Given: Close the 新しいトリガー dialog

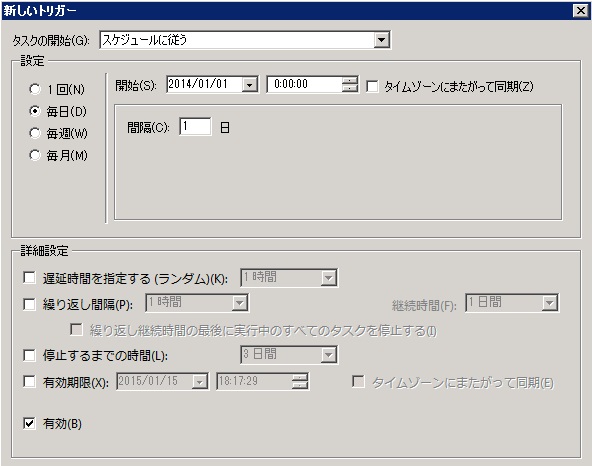Looking at the screenshot, I should [580, 11].
